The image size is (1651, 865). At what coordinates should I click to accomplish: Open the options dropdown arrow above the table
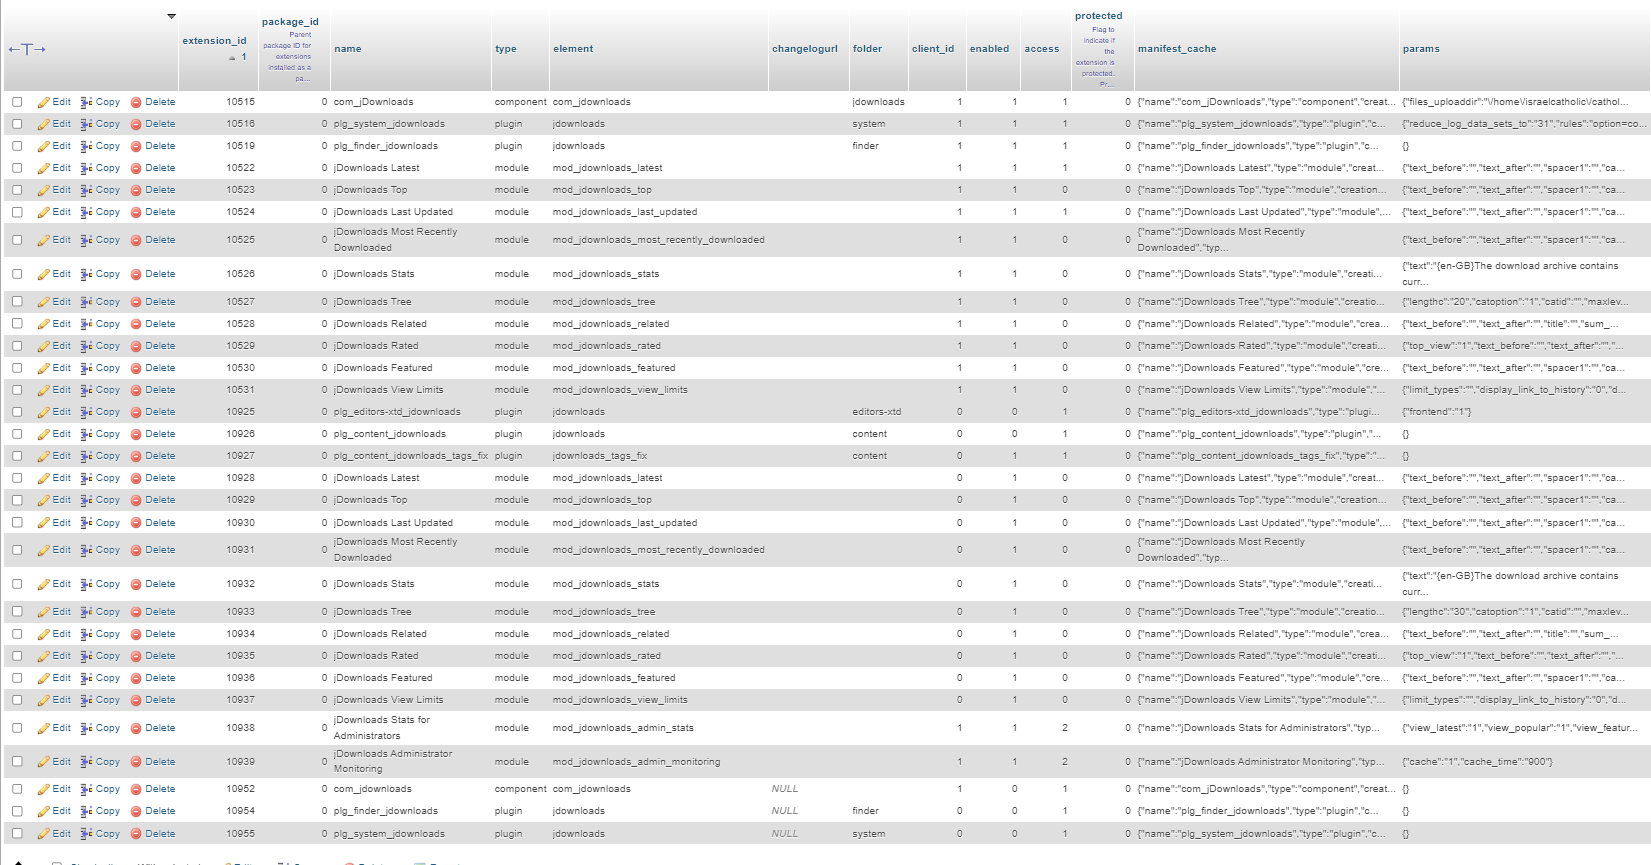(x=171, y=16)
